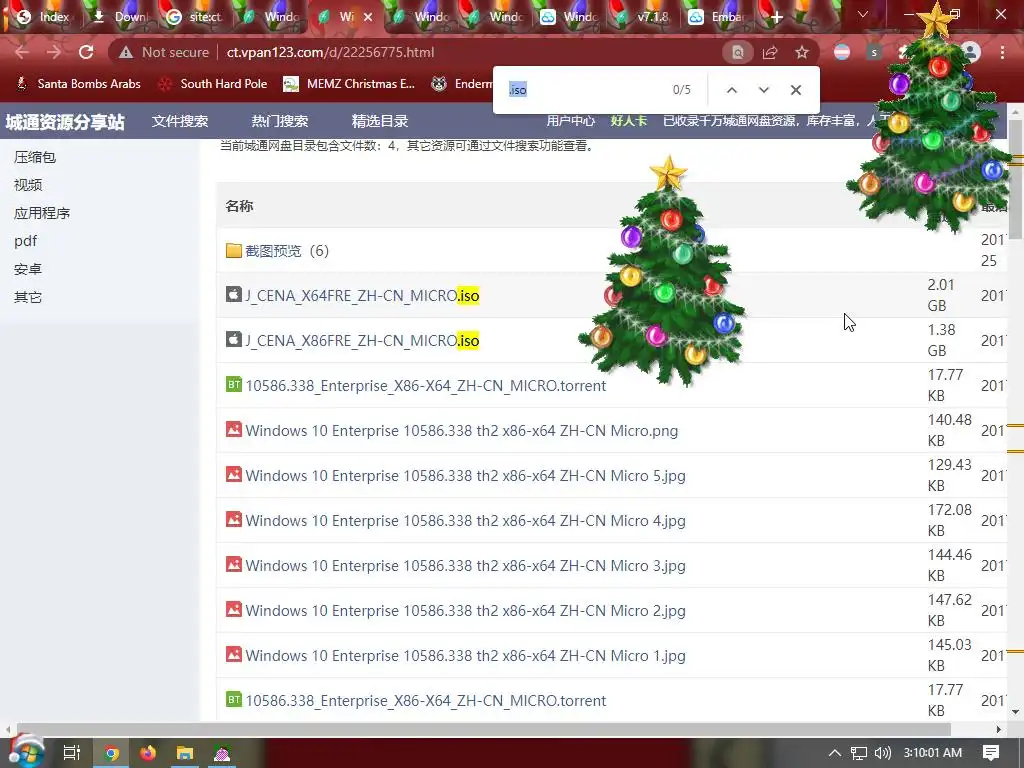The image size is (1024, 768).
Task: Select 安卓 category in sidebar
Action: 28,269
